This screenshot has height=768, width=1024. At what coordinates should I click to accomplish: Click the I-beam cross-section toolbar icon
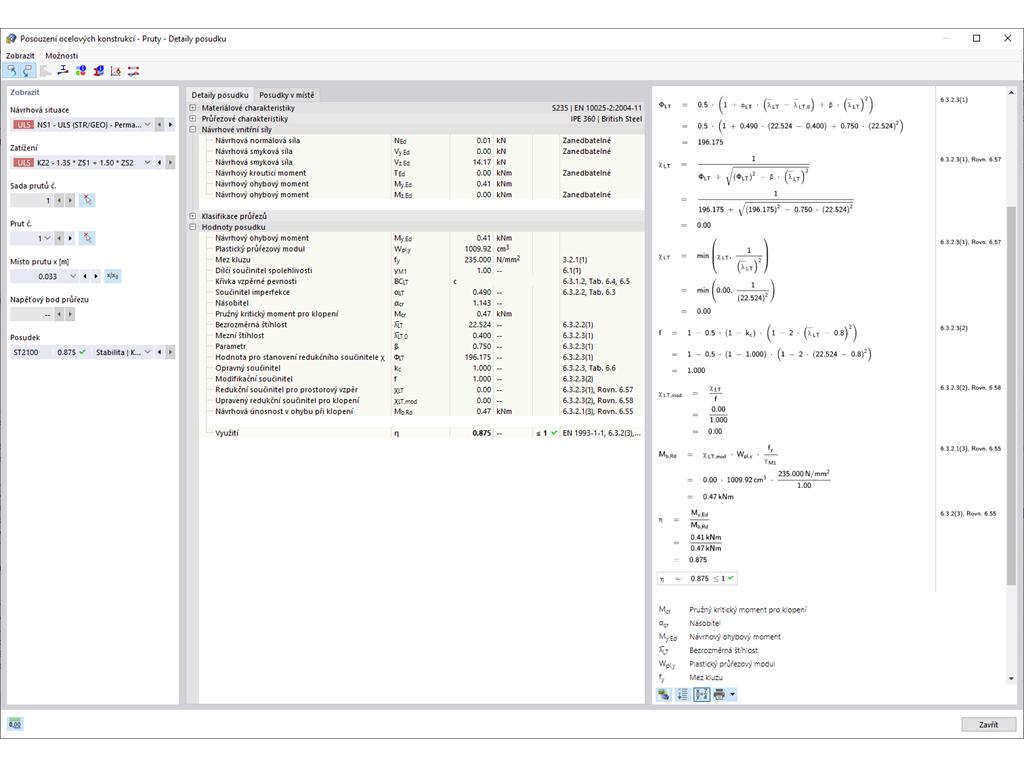tap(63, 71)
